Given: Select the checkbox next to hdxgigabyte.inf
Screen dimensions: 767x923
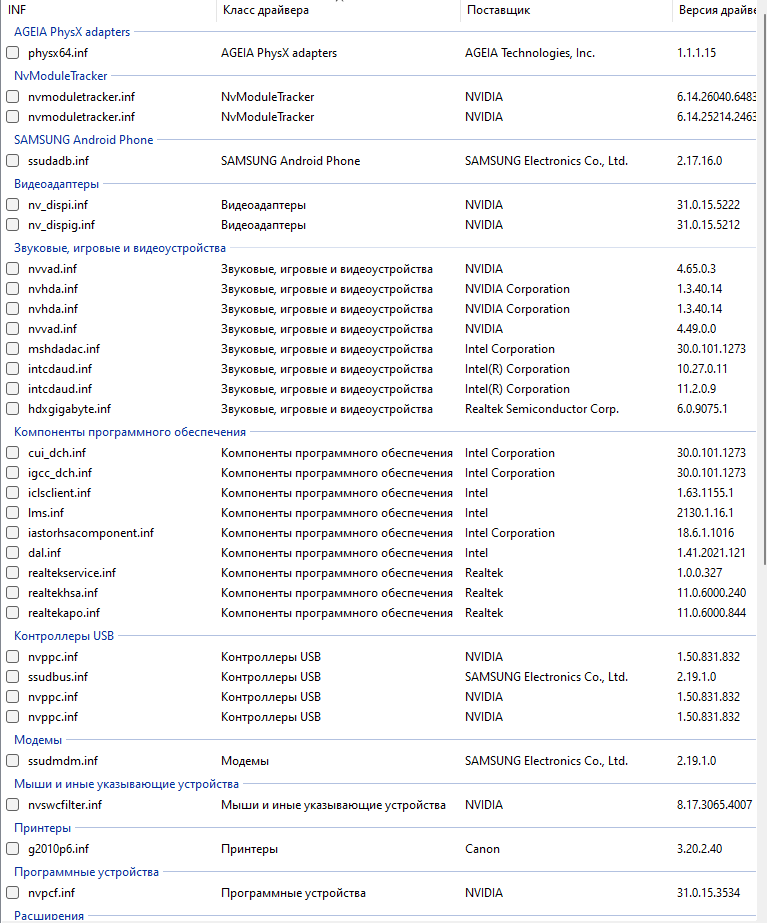Looking at the screenshot, I should [12, 409].
